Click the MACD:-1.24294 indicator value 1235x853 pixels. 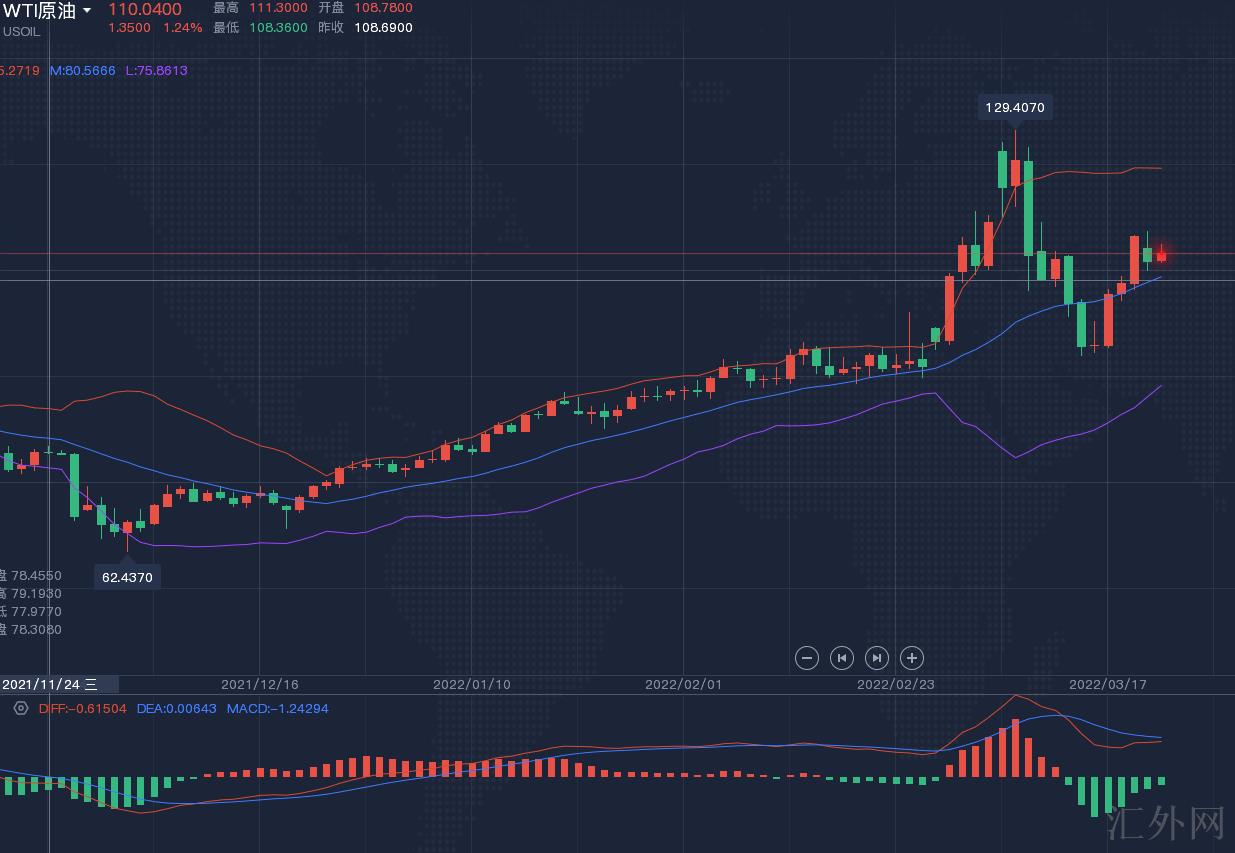[x=277, y=708]
